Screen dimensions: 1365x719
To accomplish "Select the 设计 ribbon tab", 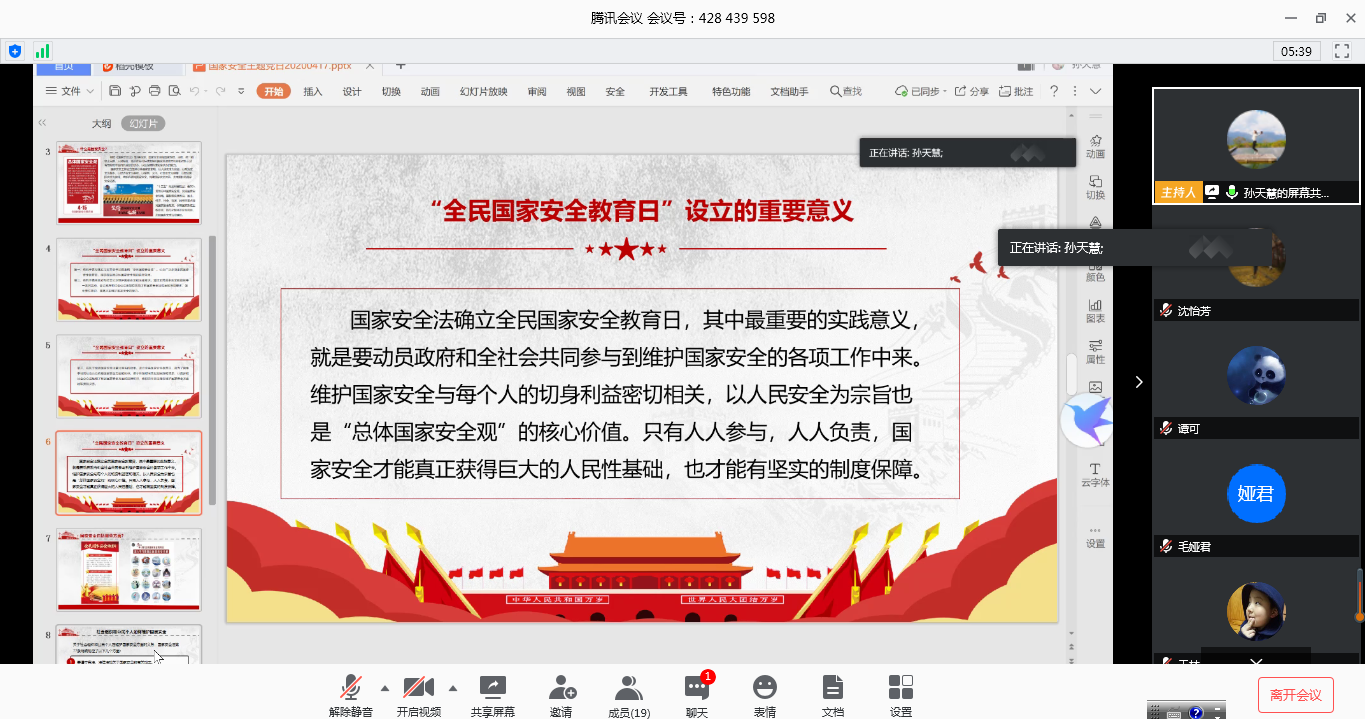I will 352,91.
